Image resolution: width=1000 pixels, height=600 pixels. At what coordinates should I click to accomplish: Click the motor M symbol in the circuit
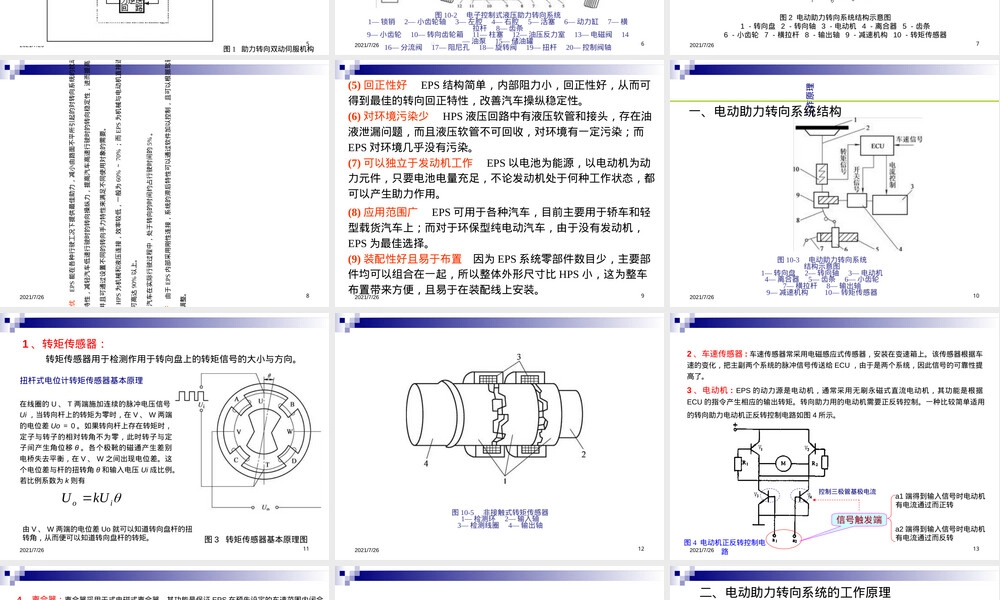(x=783, y=464)
